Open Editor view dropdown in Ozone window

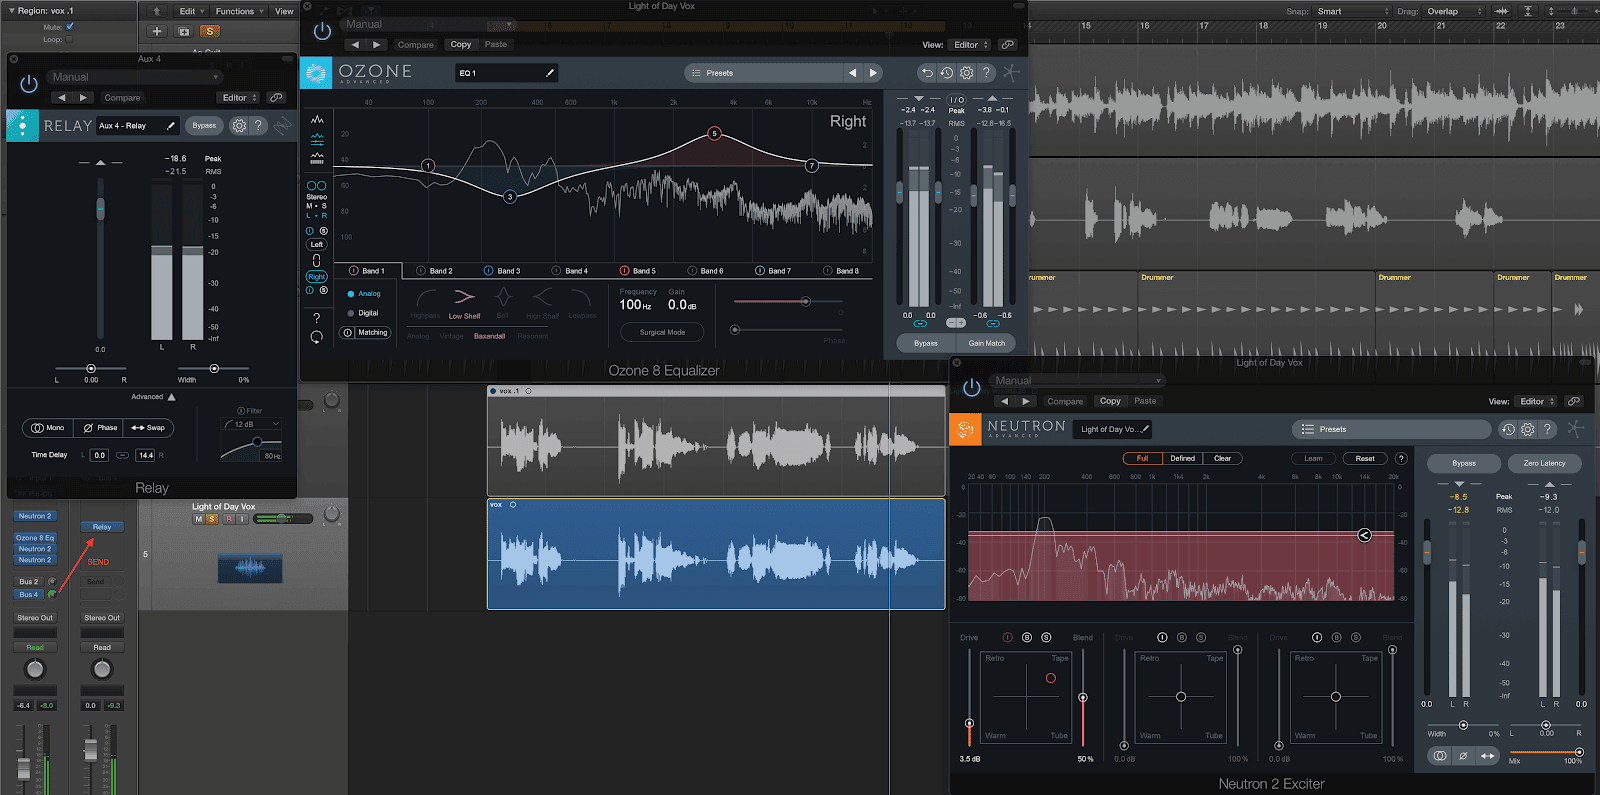point(970,45)
